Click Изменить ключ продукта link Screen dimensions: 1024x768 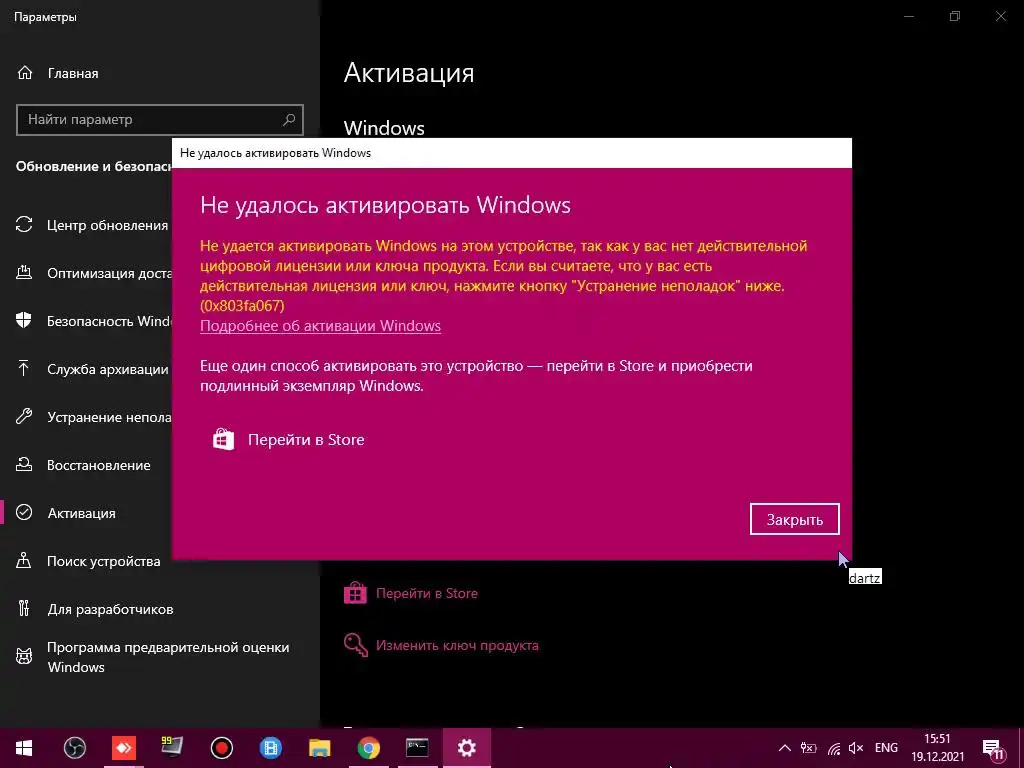point(457,645)
